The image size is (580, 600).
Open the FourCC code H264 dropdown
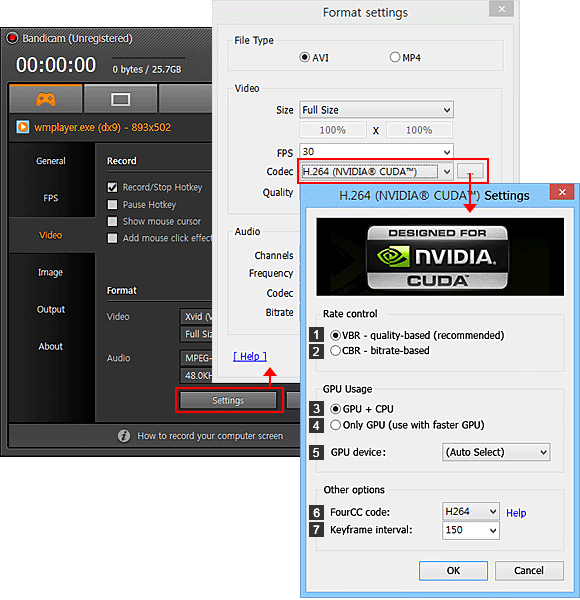pyautogui.click(x=471, y=512)
